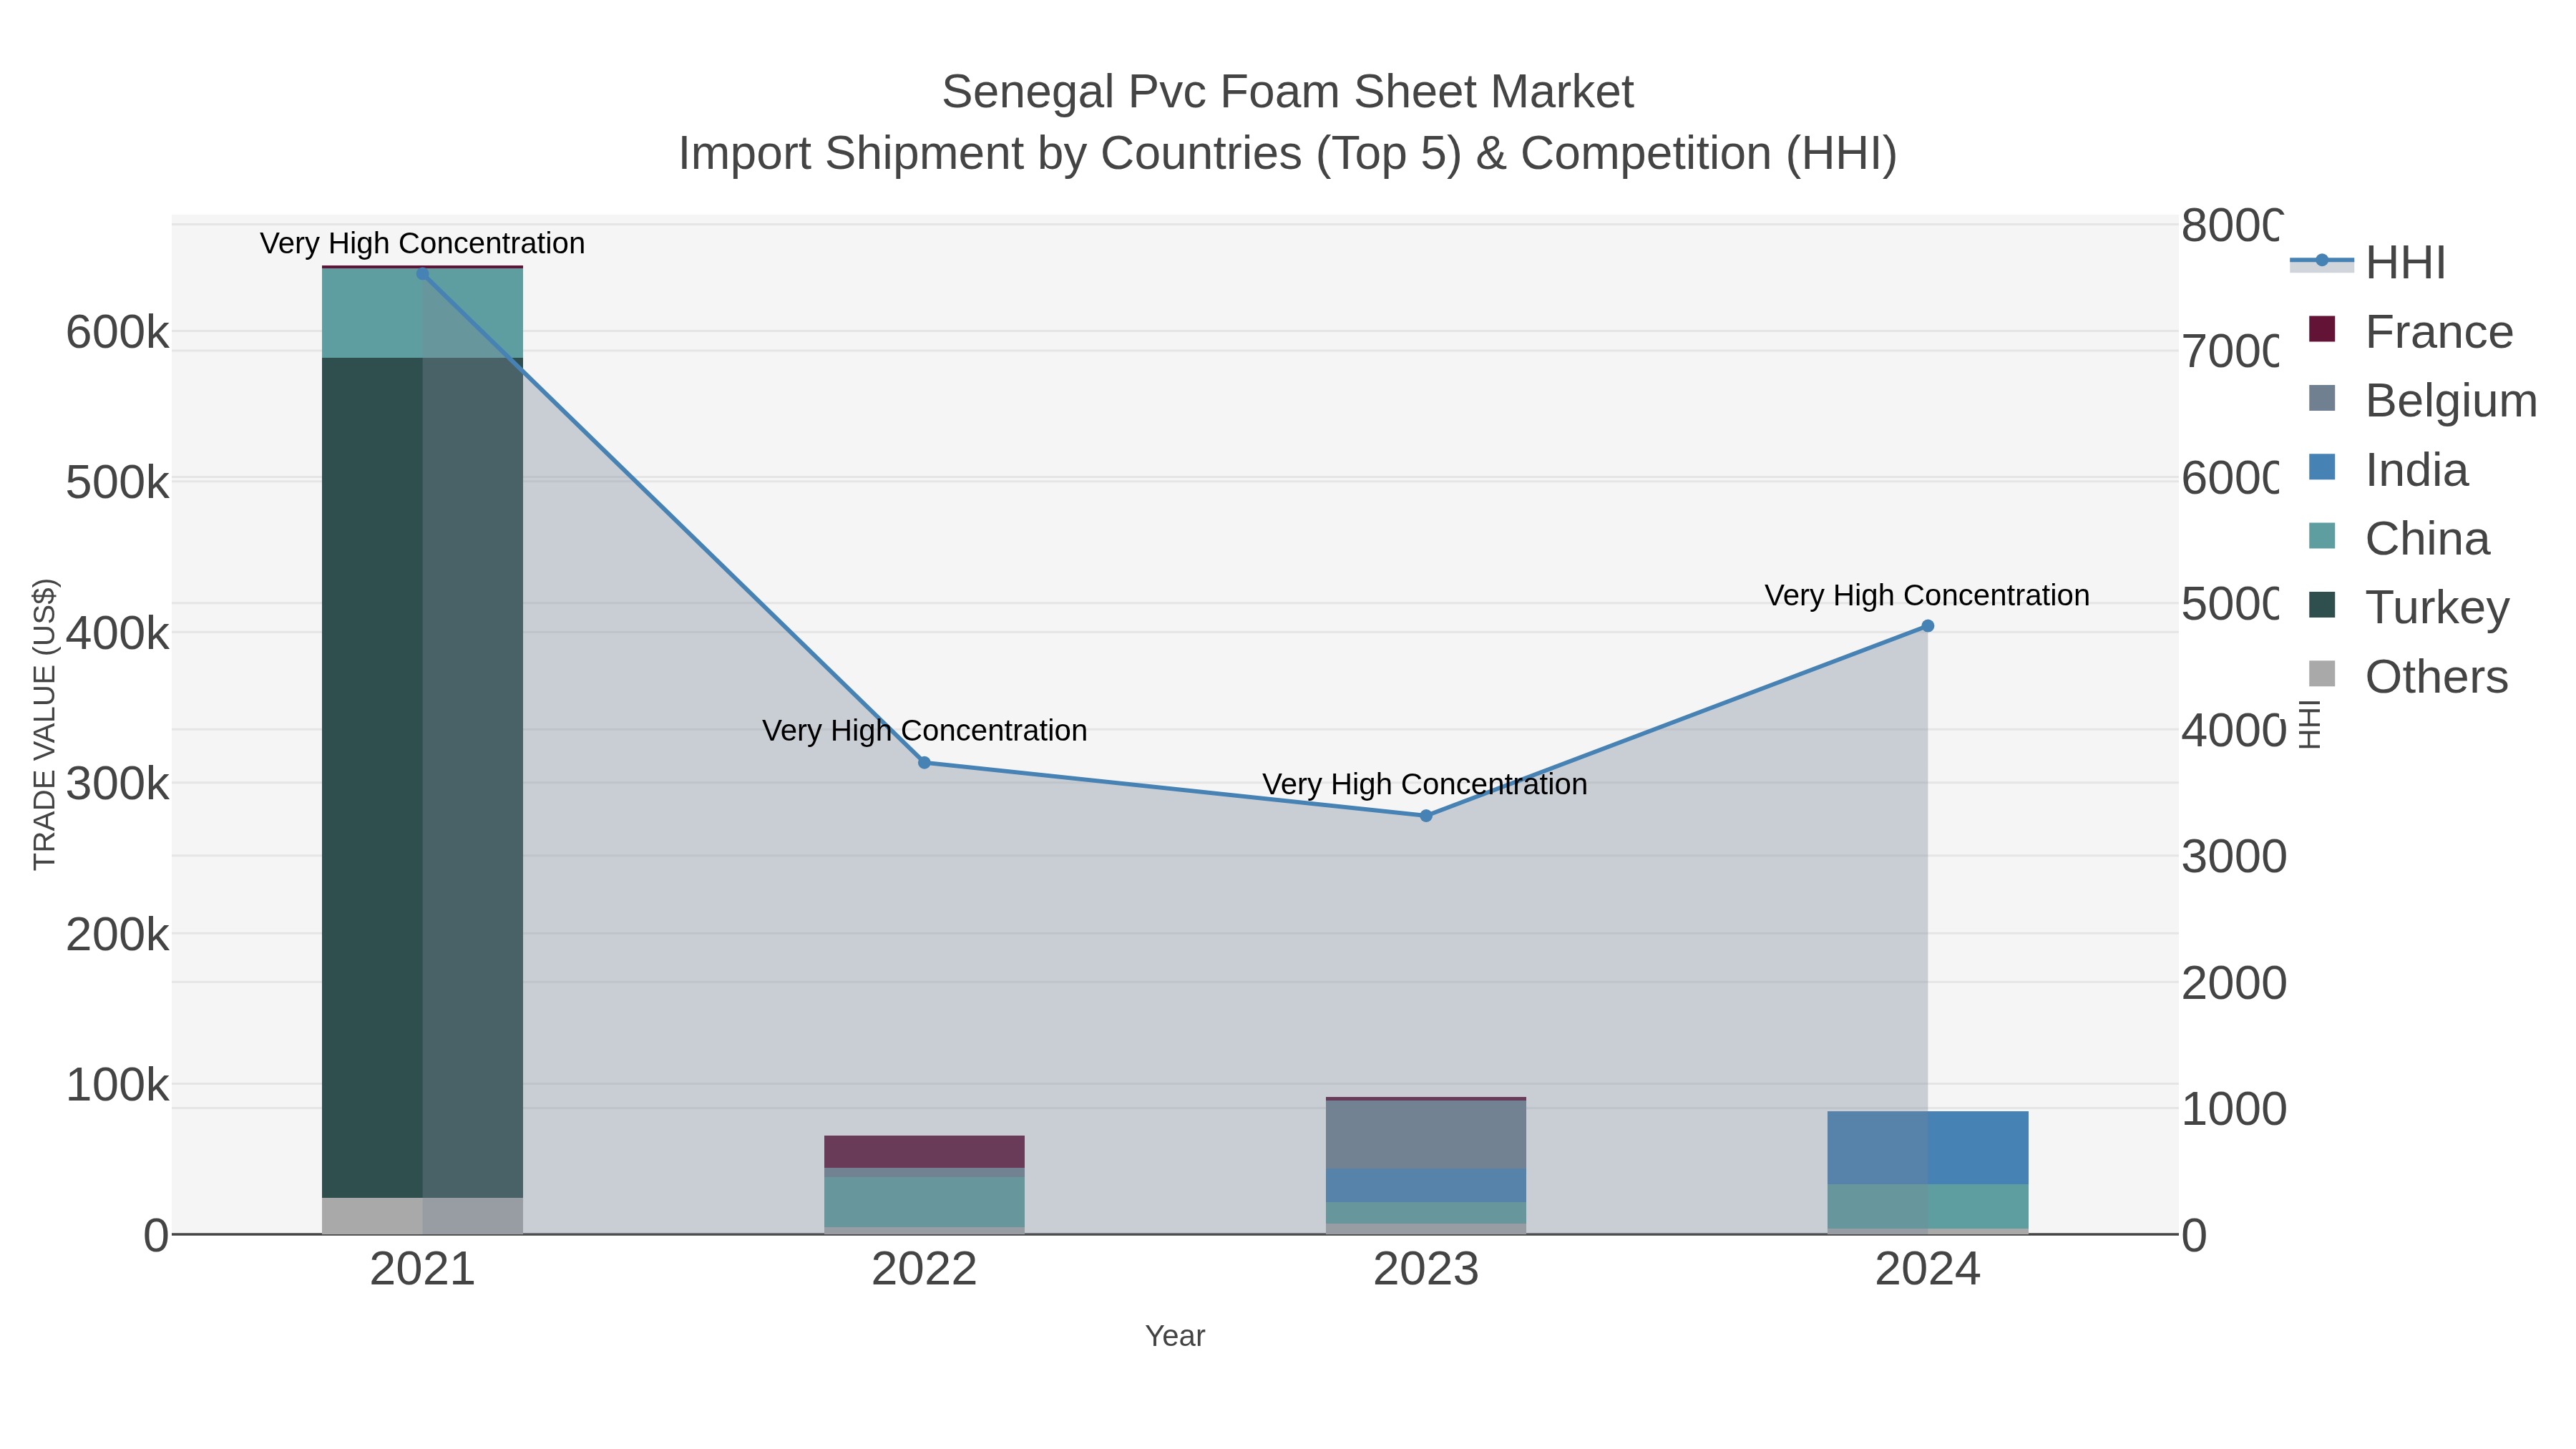Click the HHI data point for 2023
The image size is (2576, 1449).
[x=1426, y=816]
